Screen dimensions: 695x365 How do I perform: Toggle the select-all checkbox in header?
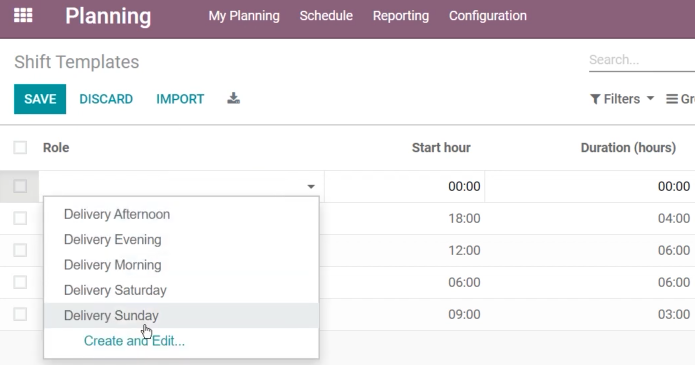tap(20, 147)
